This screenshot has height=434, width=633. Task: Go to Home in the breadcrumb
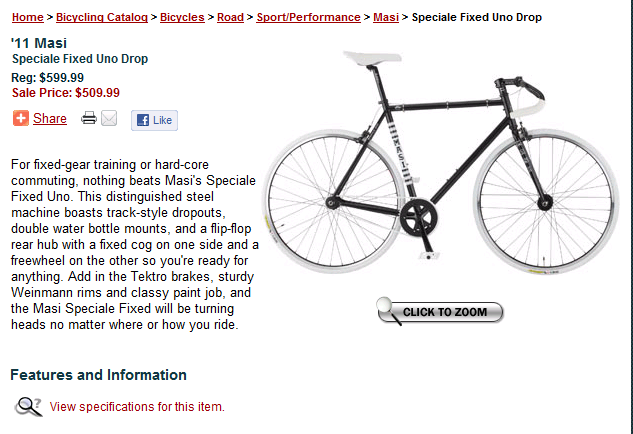[28, 17]
